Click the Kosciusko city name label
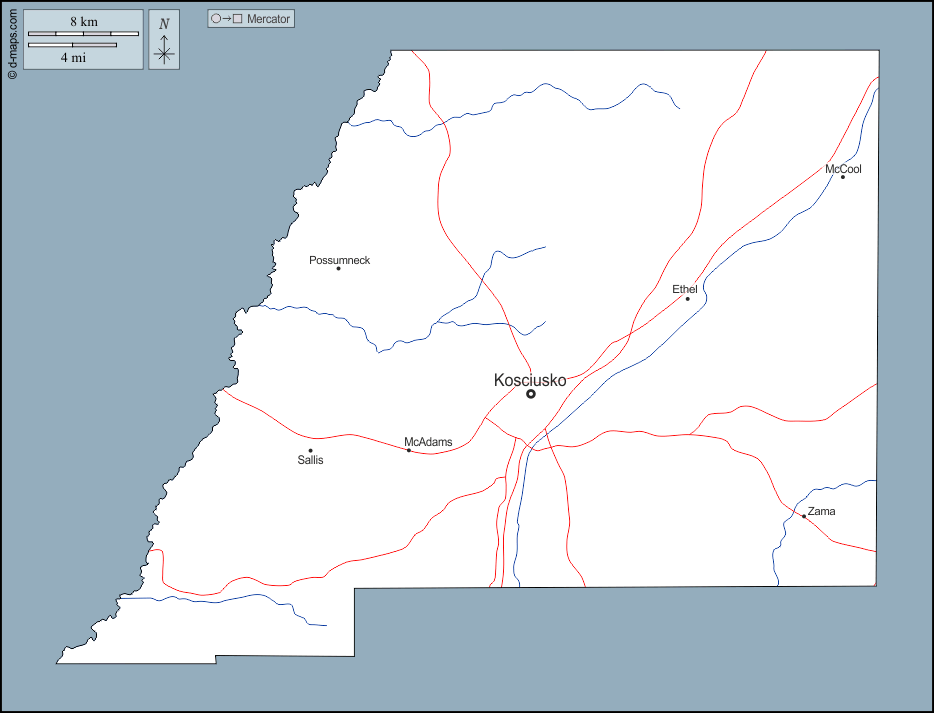934x713 pixels. coord(530,380)
